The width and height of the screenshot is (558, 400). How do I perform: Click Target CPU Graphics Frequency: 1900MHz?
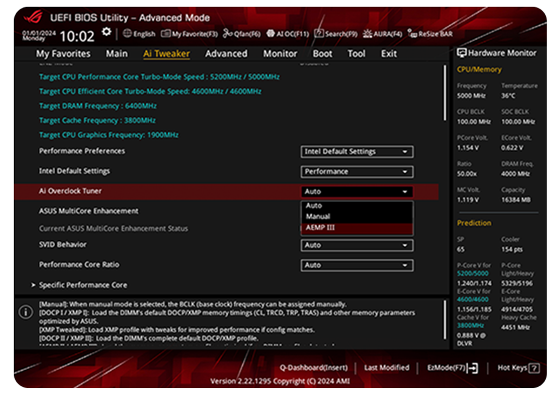point(109,135)
